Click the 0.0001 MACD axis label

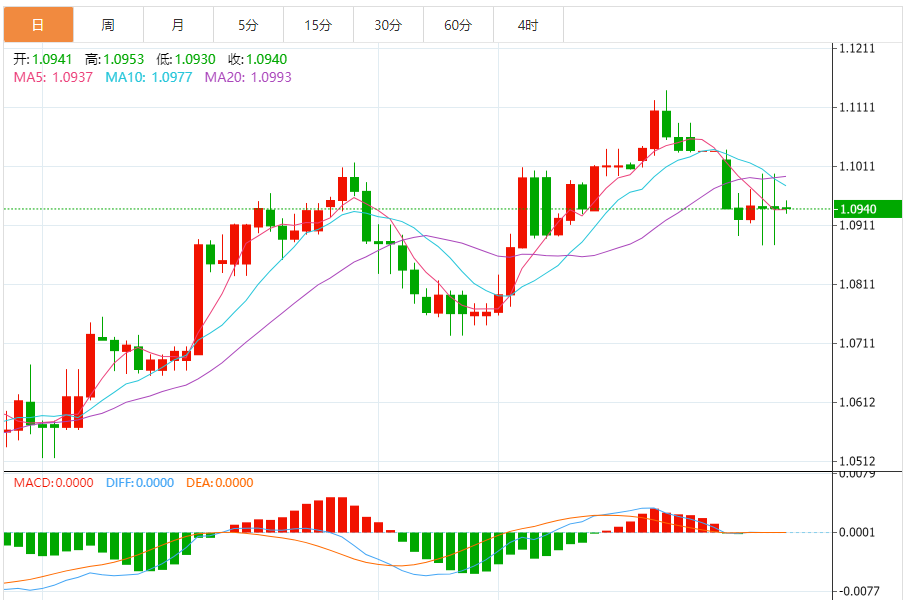pos(857,532)
